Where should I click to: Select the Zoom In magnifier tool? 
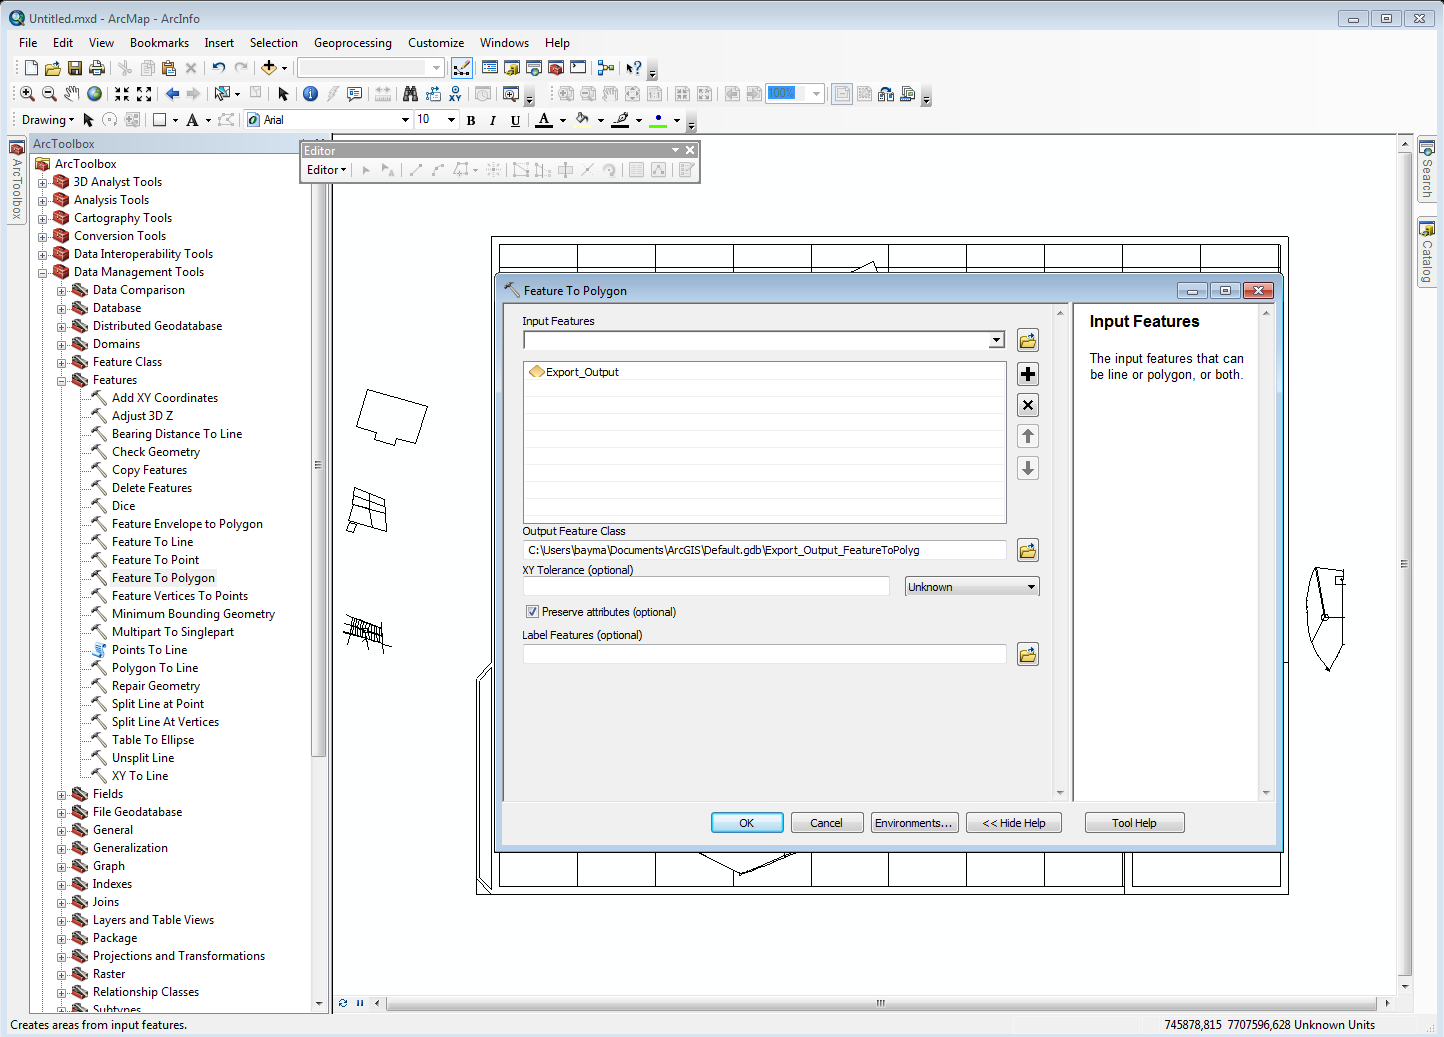[27, 94]
